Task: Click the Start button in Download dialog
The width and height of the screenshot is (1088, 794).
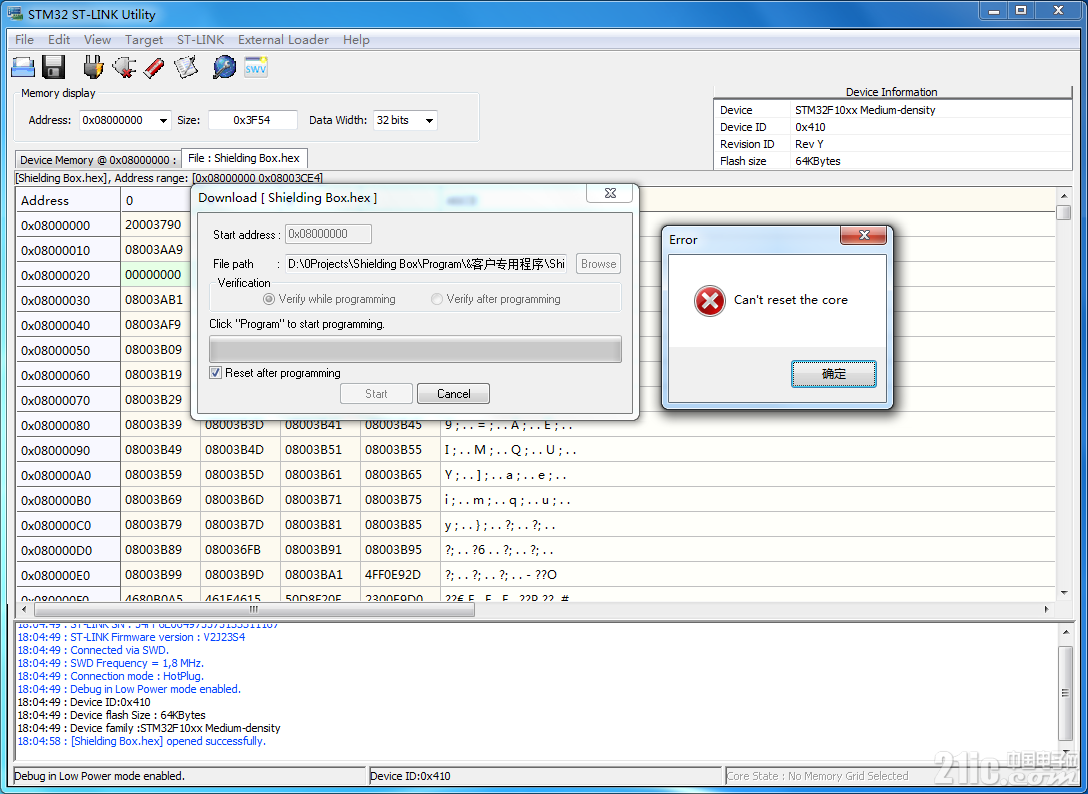Action: tap(376, 394)
